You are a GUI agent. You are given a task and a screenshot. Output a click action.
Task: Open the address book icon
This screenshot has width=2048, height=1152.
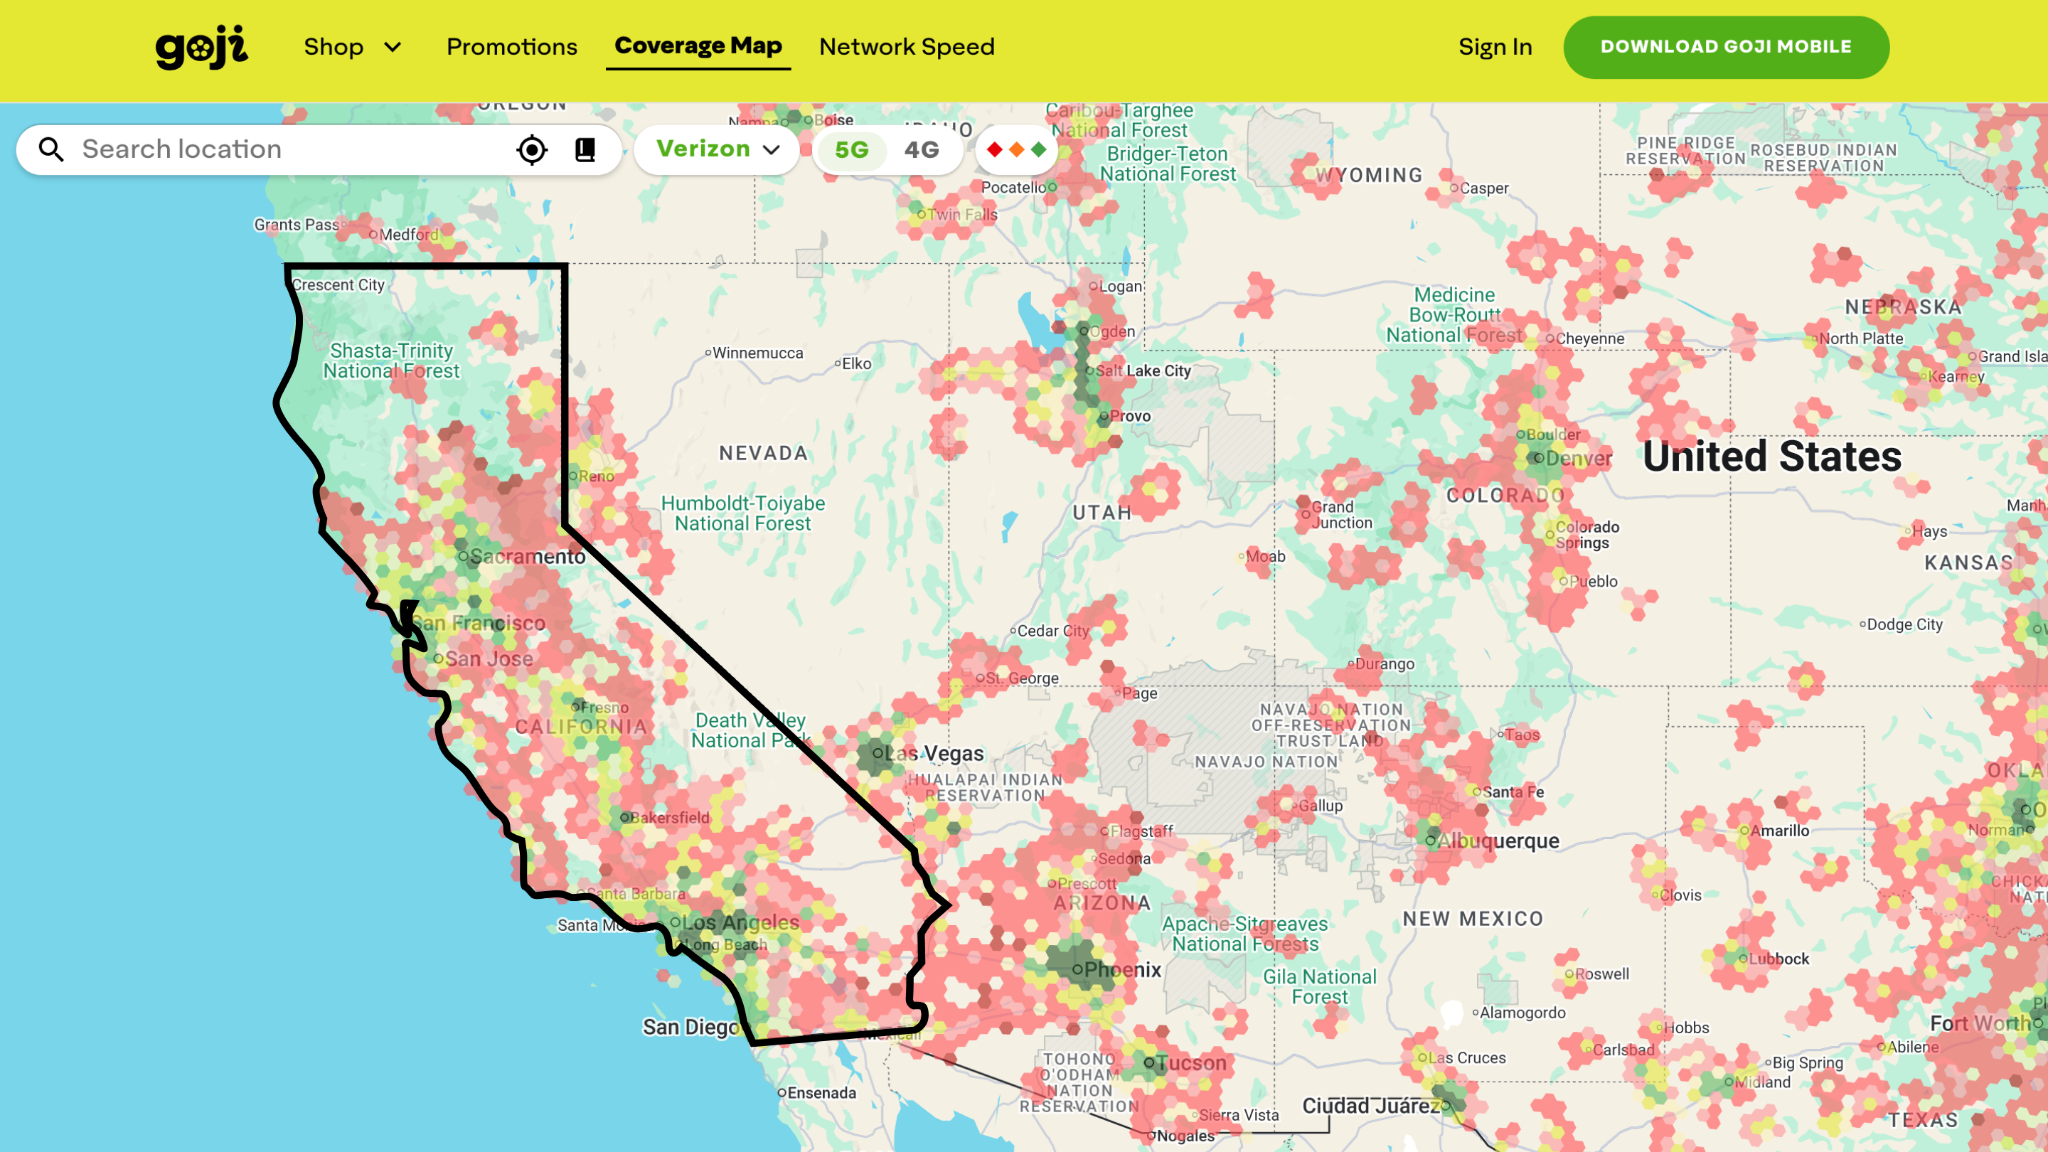coord(585,150)
